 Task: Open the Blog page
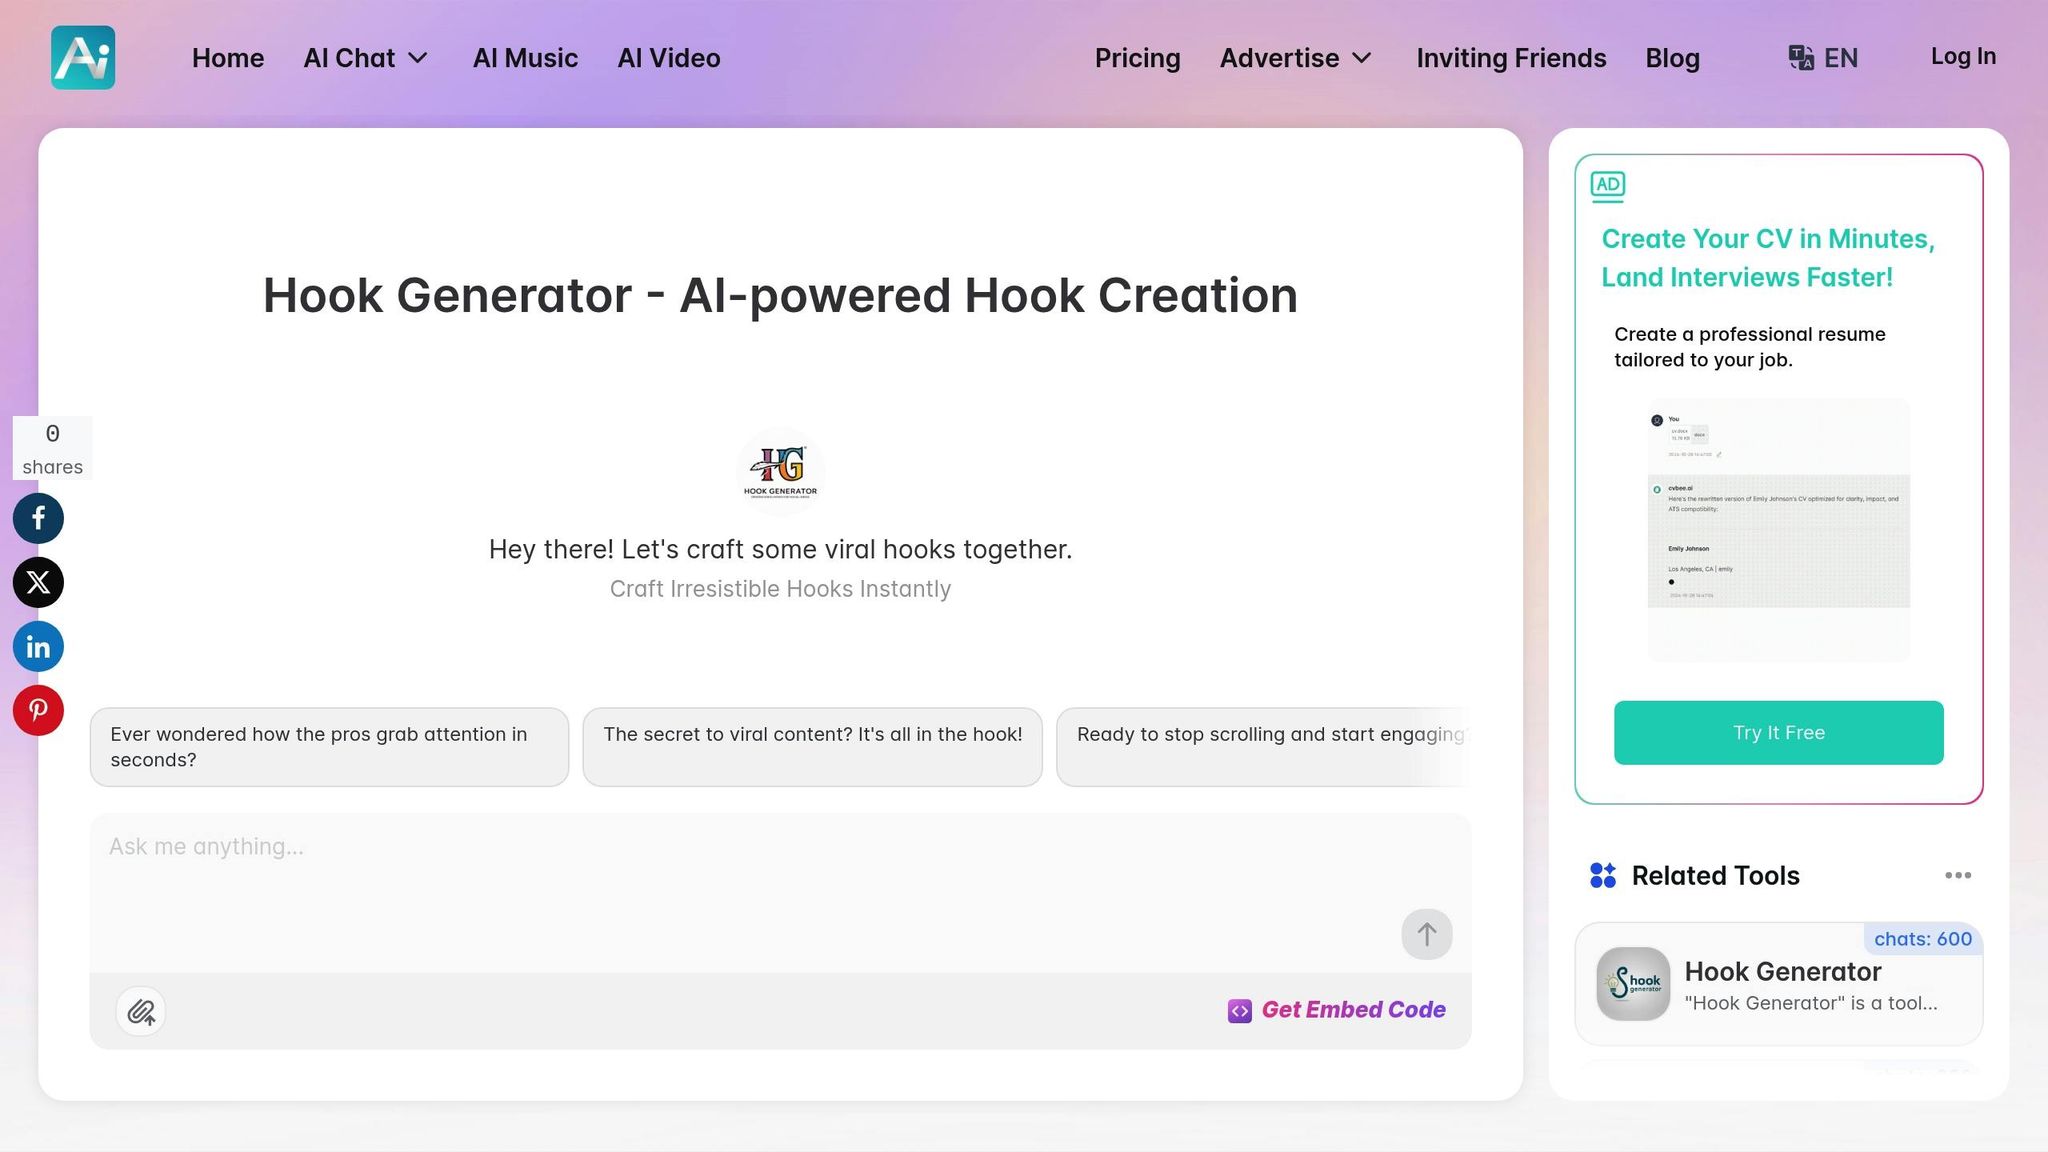(1672, 58)
